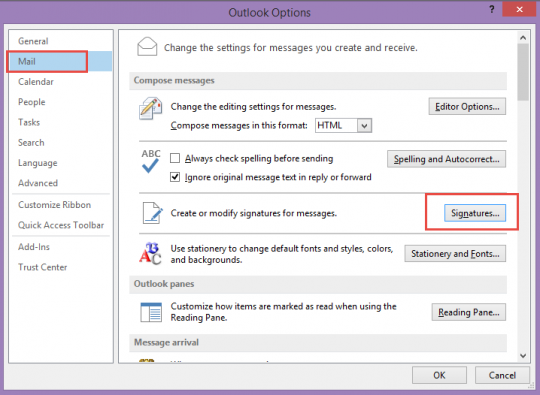Screen dimensions: 540x395
Task: Click the Compose messages section header
Action: click(318, 81)
